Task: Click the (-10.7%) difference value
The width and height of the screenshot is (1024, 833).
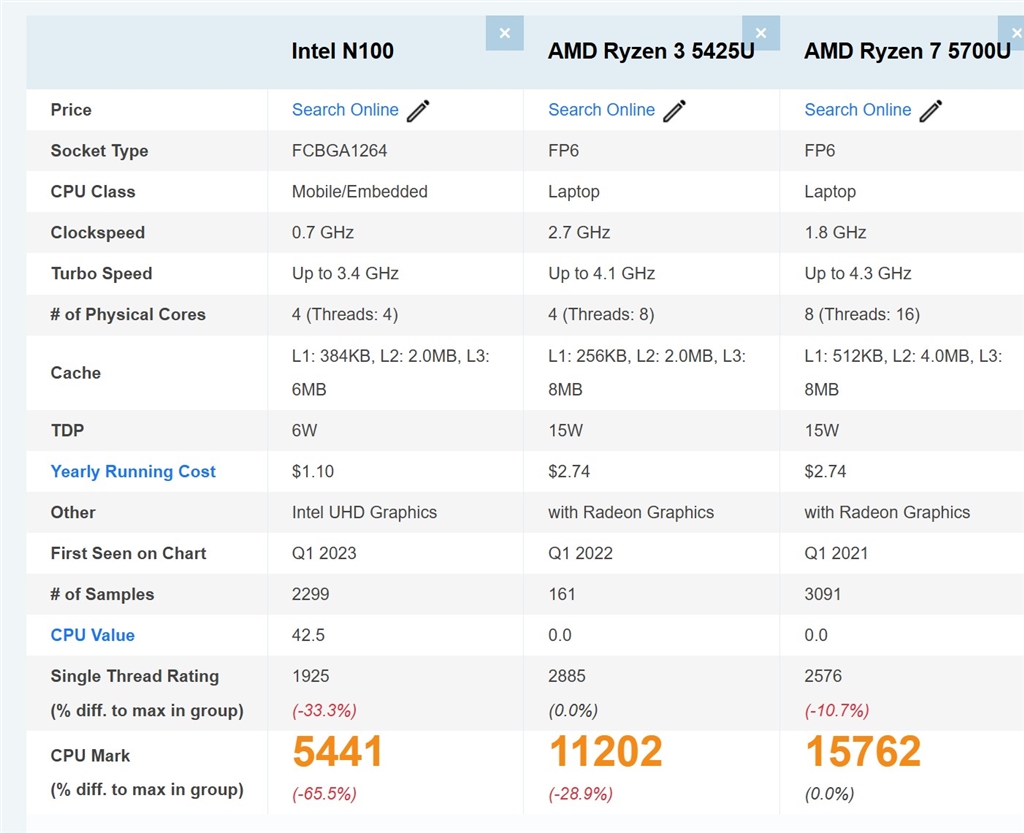Action: tap(837, 710)
